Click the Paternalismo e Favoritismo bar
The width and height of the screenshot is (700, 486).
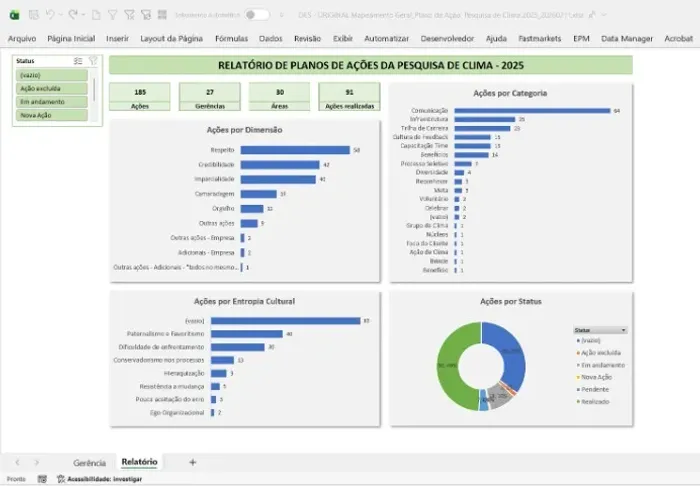(x=247, y=334)
